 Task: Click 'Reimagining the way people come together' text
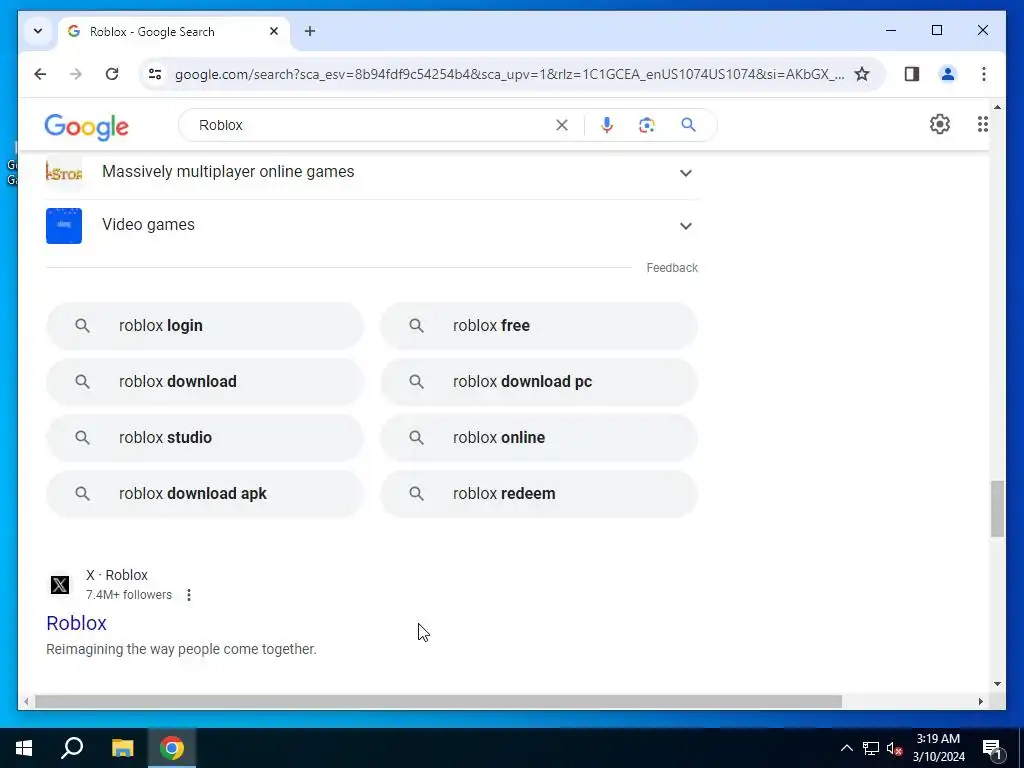(x=181, y=649)
